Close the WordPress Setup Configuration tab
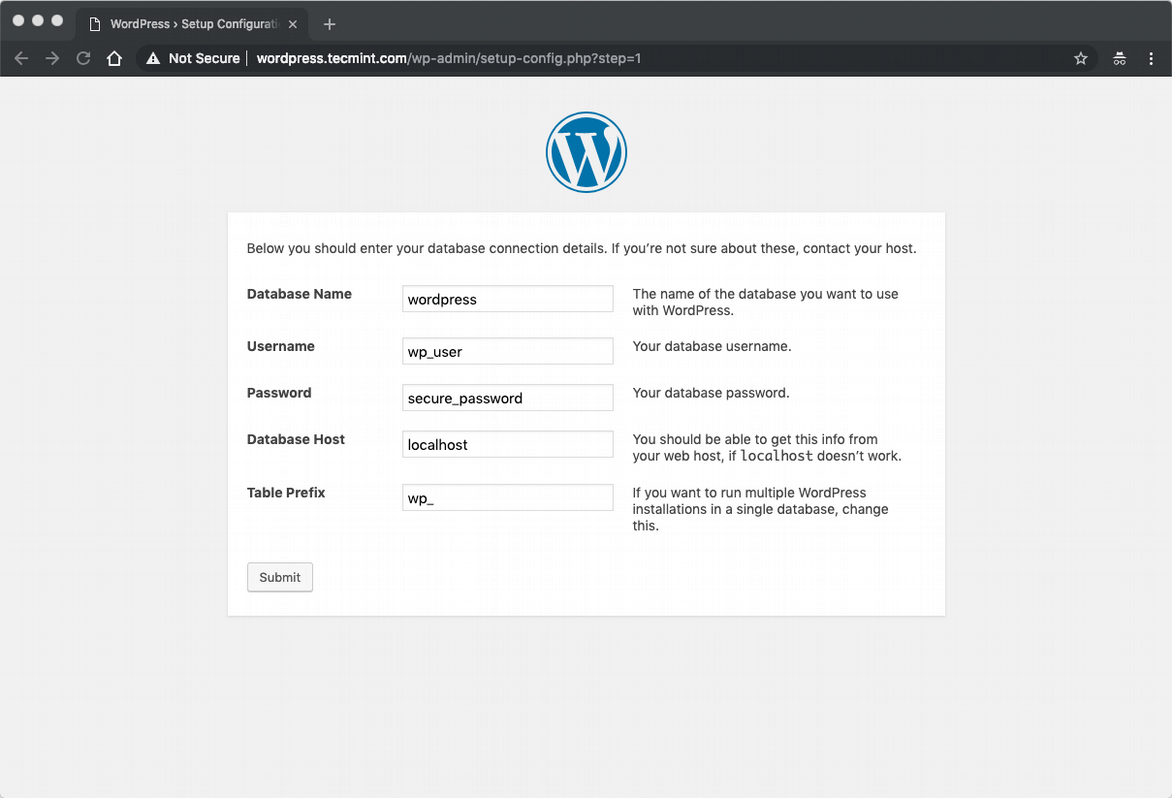Image resolution: width=1172 pixels, height=798 pixels. click(x=293, y=24)
